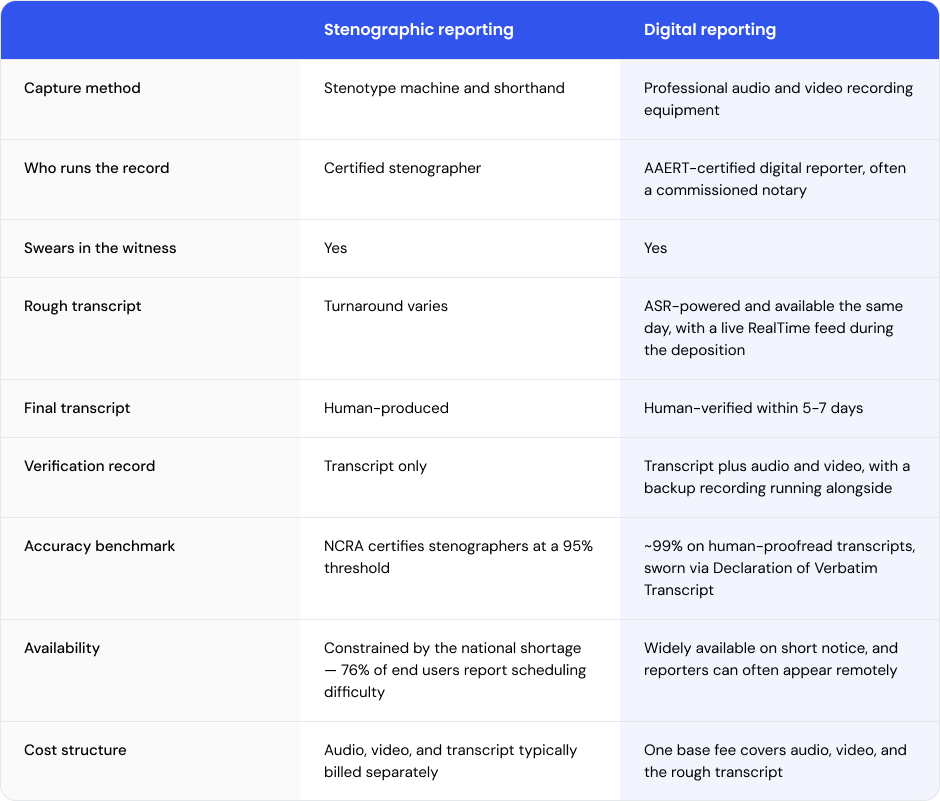Viewport: 940px width, 801px height.
Task: Click the Availability row label
Action: coord(62,648)
